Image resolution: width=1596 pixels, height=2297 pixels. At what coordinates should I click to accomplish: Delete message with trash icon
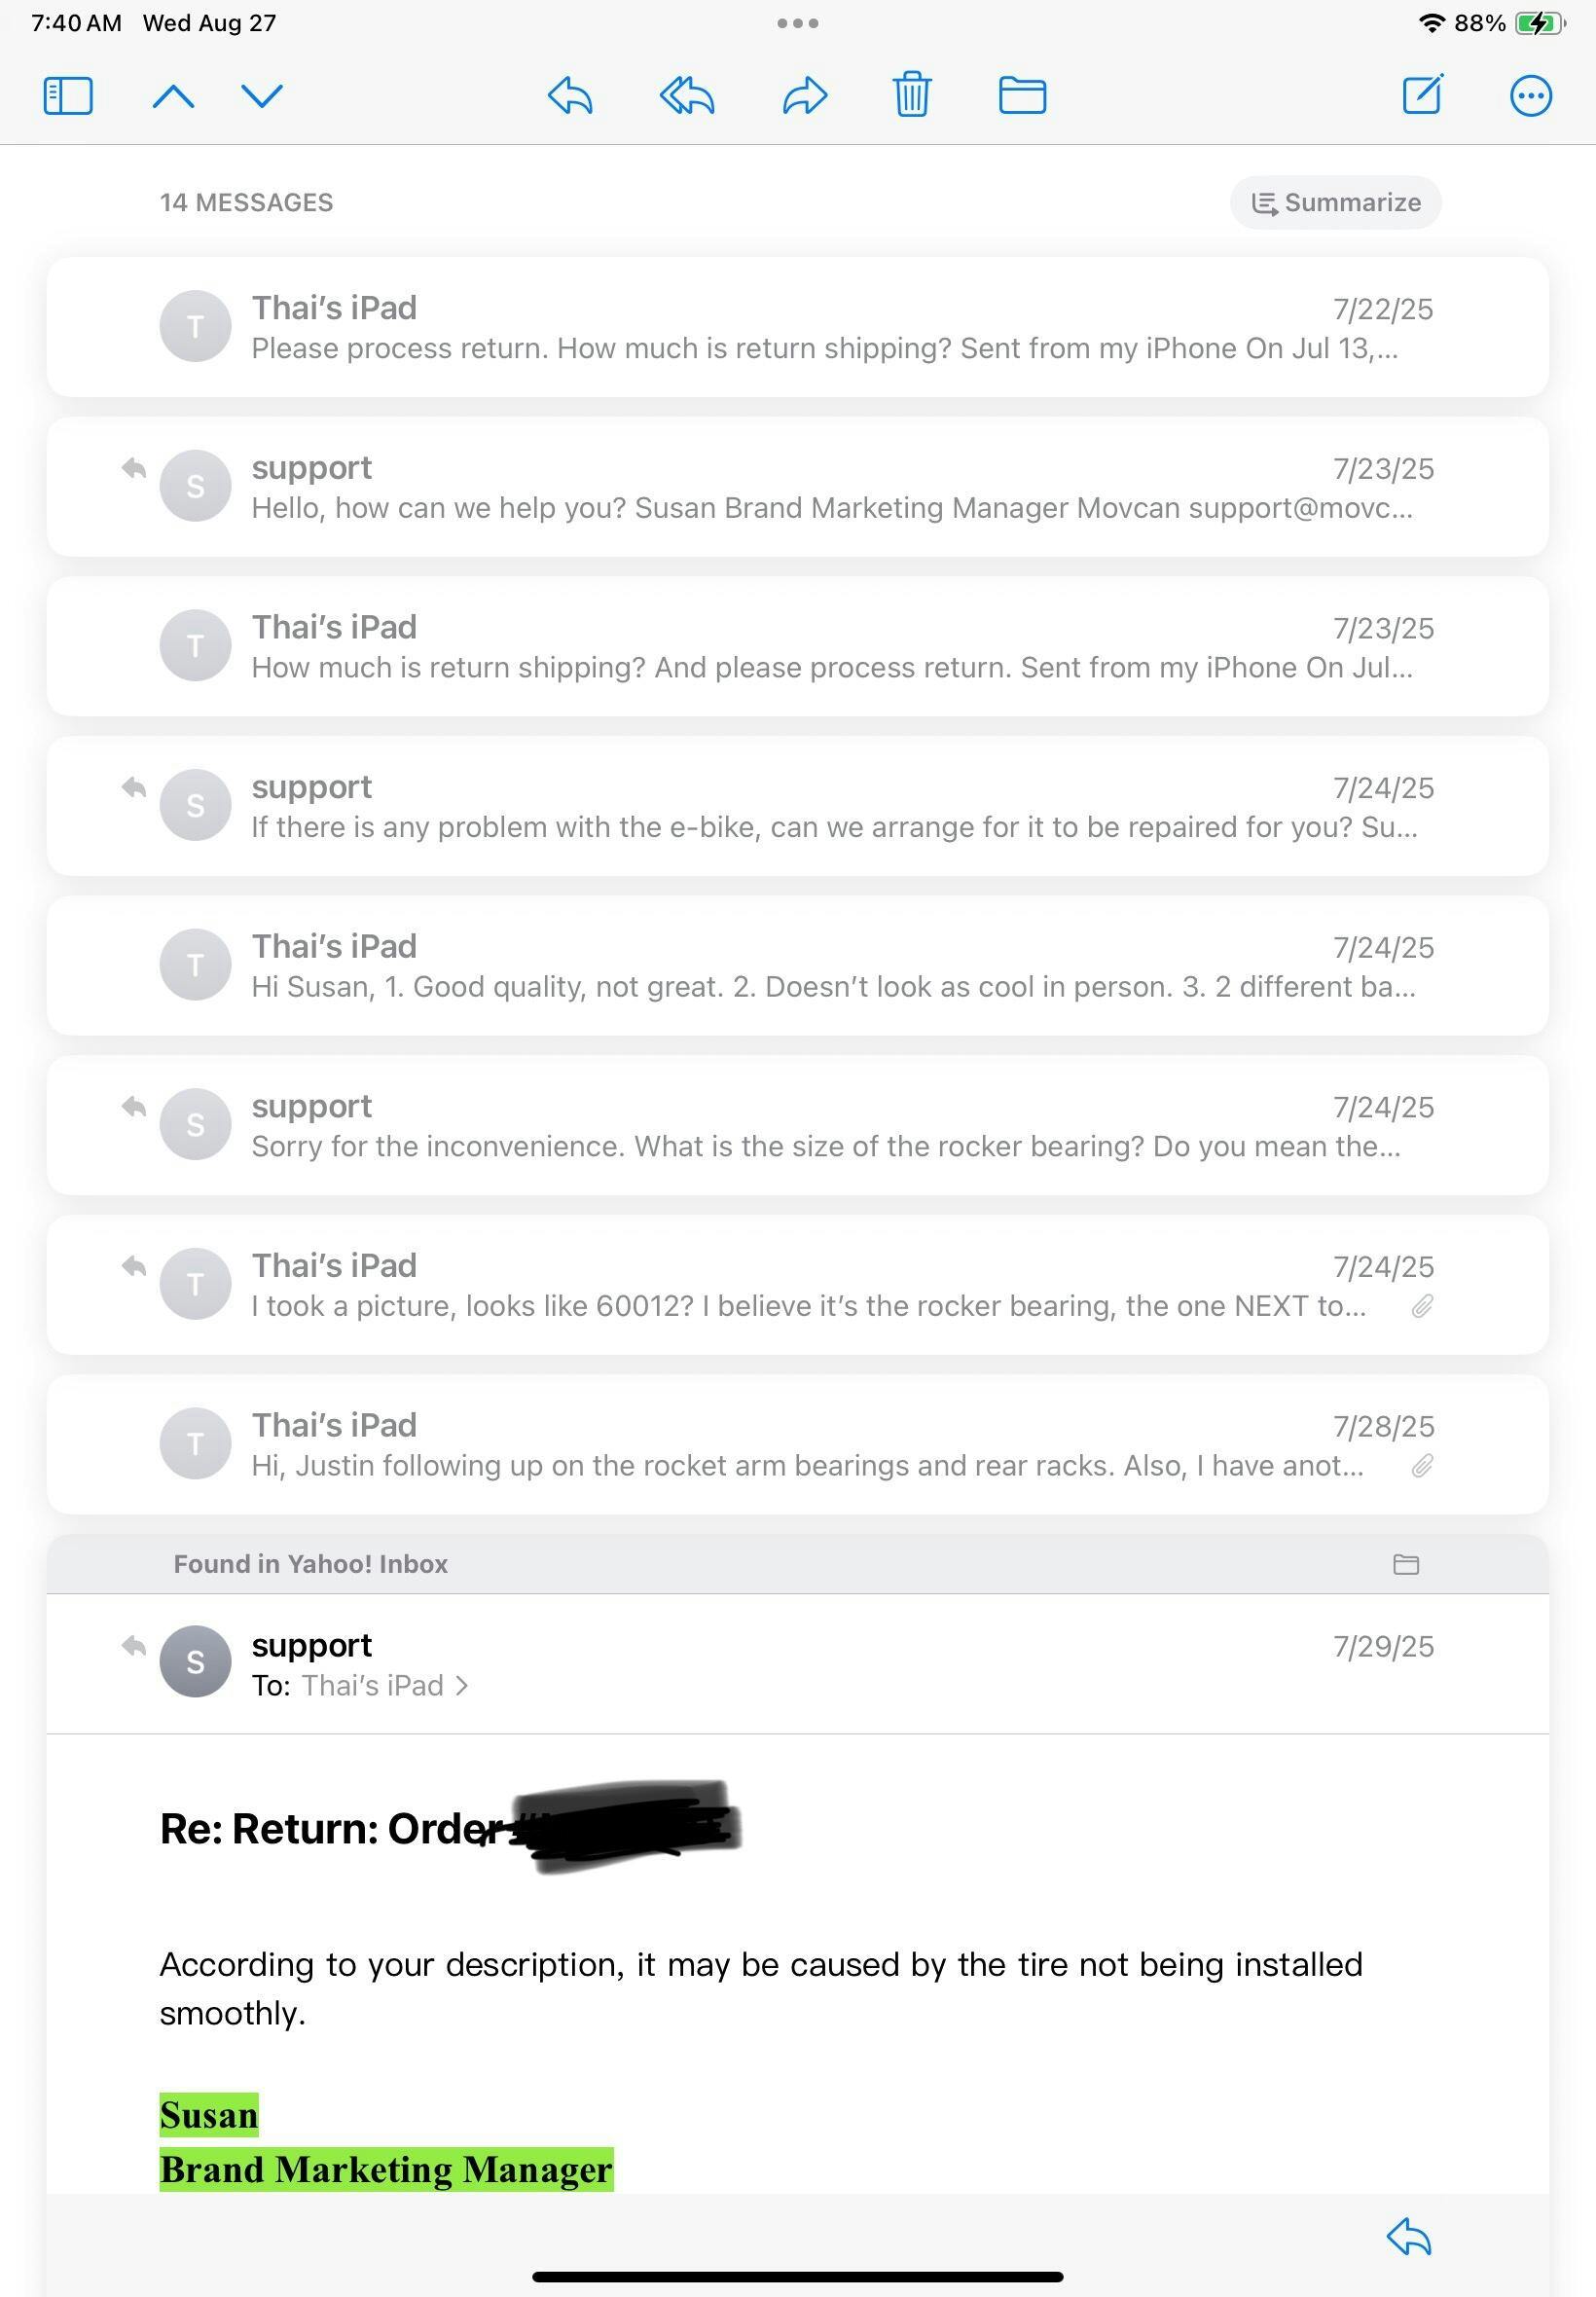click(x=912, y=95)
